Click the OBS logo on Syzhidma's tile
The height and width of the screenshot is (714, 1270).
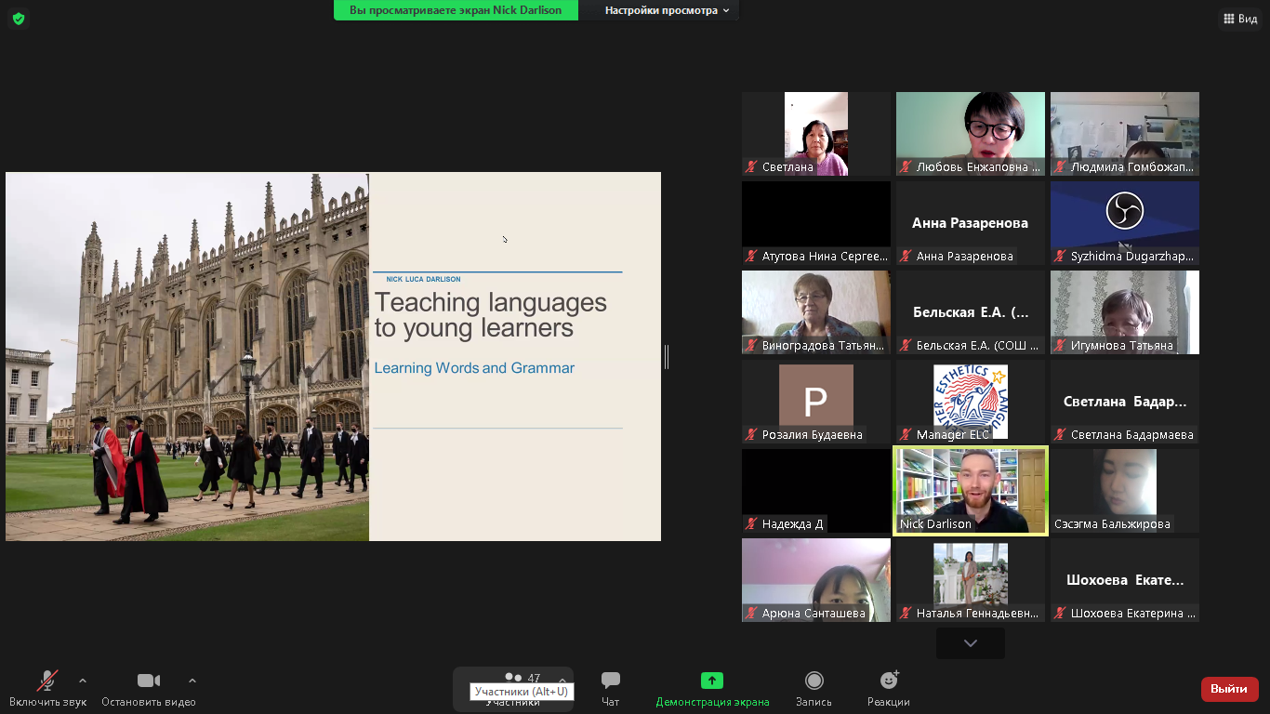(1124, 211)
